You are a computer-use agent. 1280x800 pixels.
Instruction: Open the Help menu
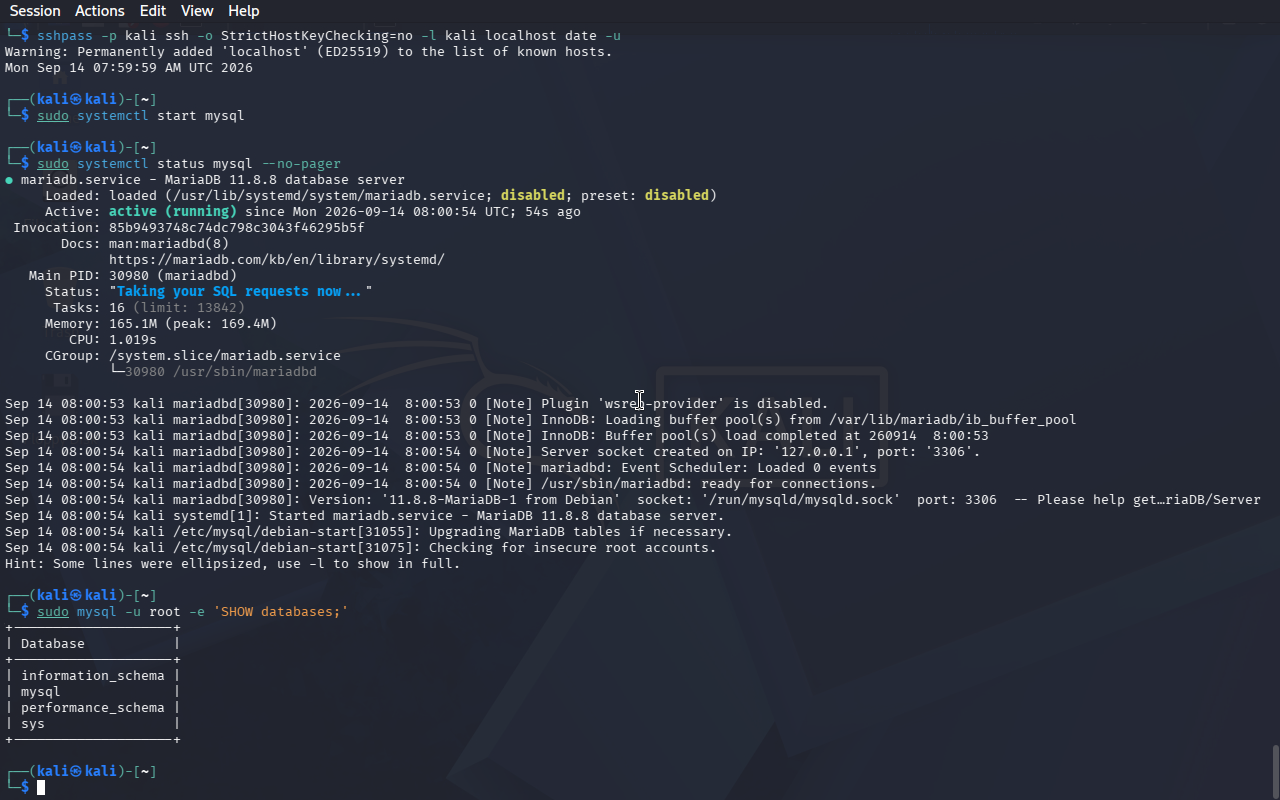(244, 11)
